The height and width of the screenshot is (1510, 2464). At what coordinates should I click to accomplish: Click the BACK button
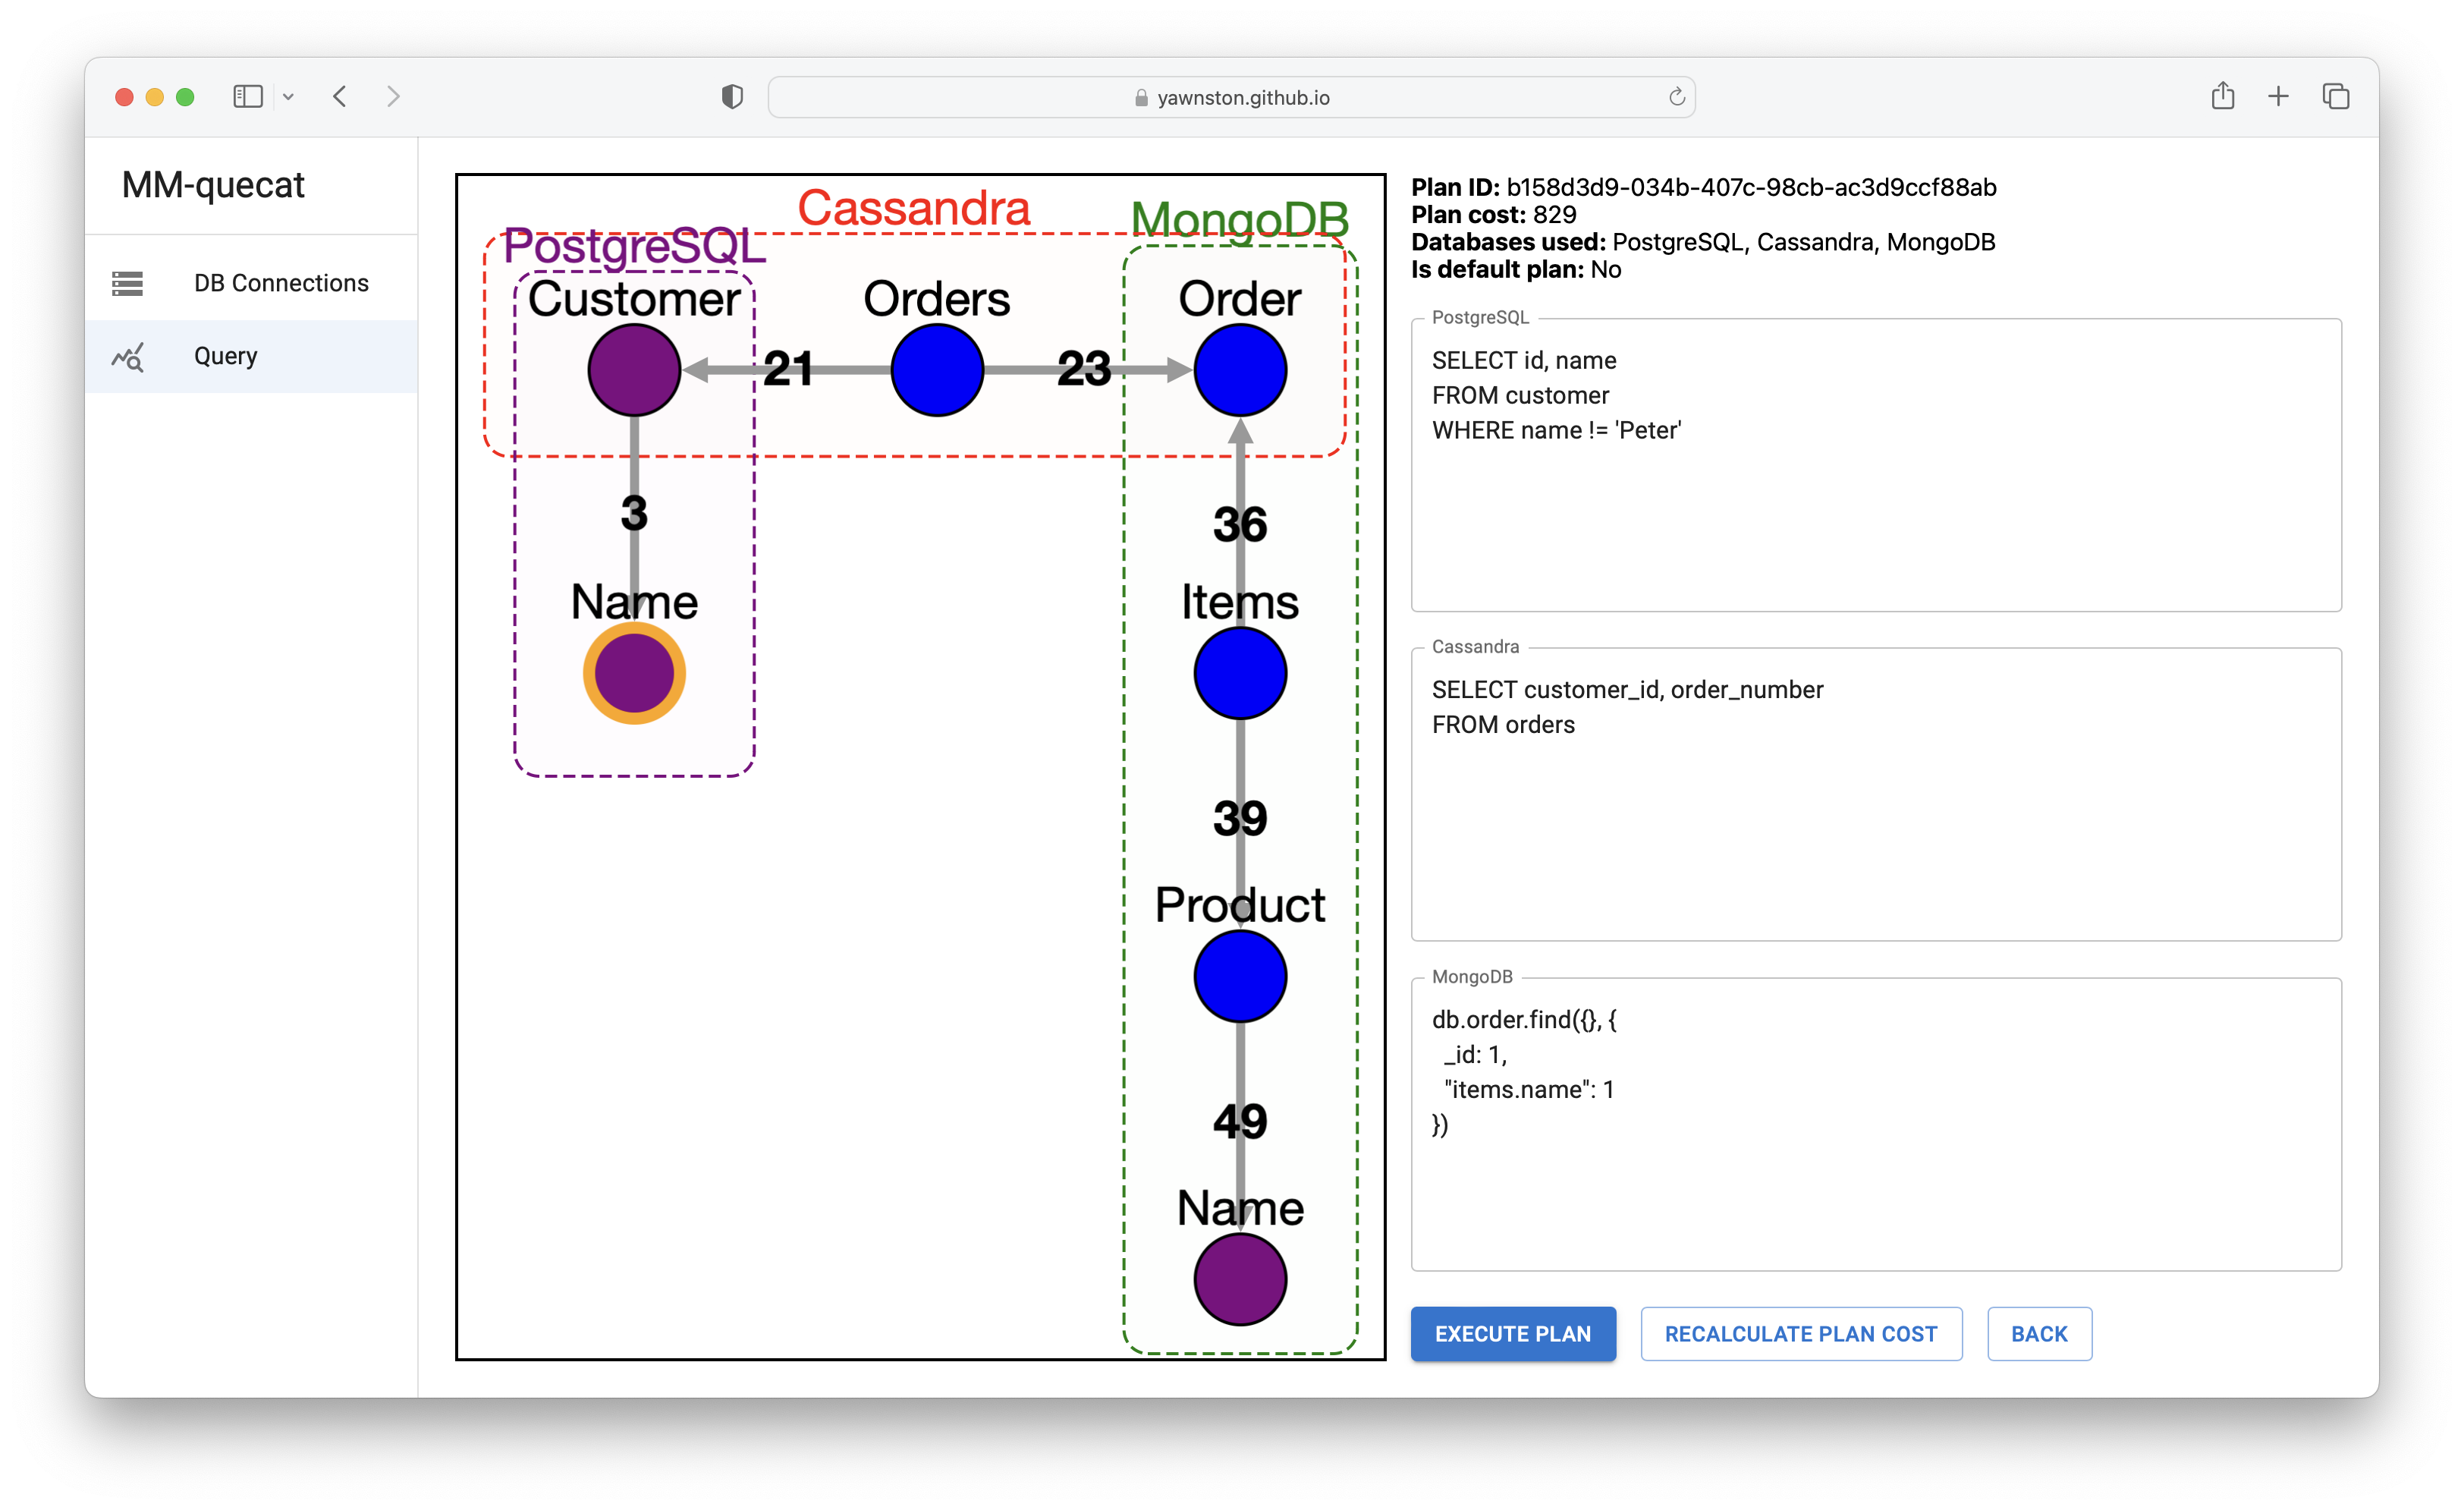click(2039, 1333)
